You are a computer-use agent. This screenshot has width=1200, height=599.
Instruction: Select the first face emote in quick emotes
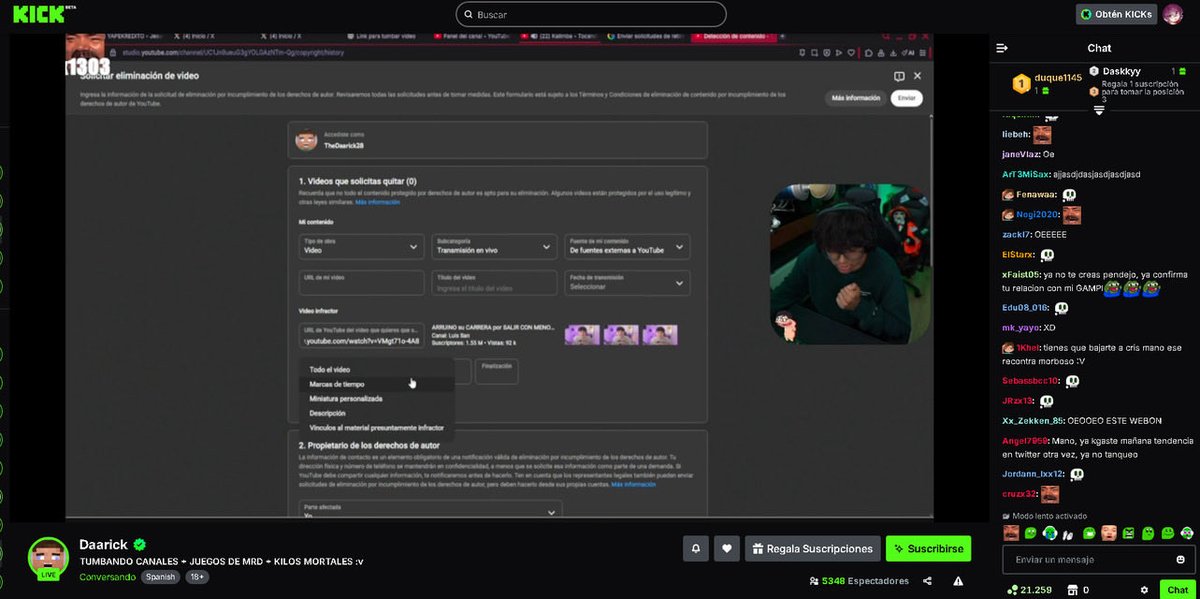(1011, 533)
